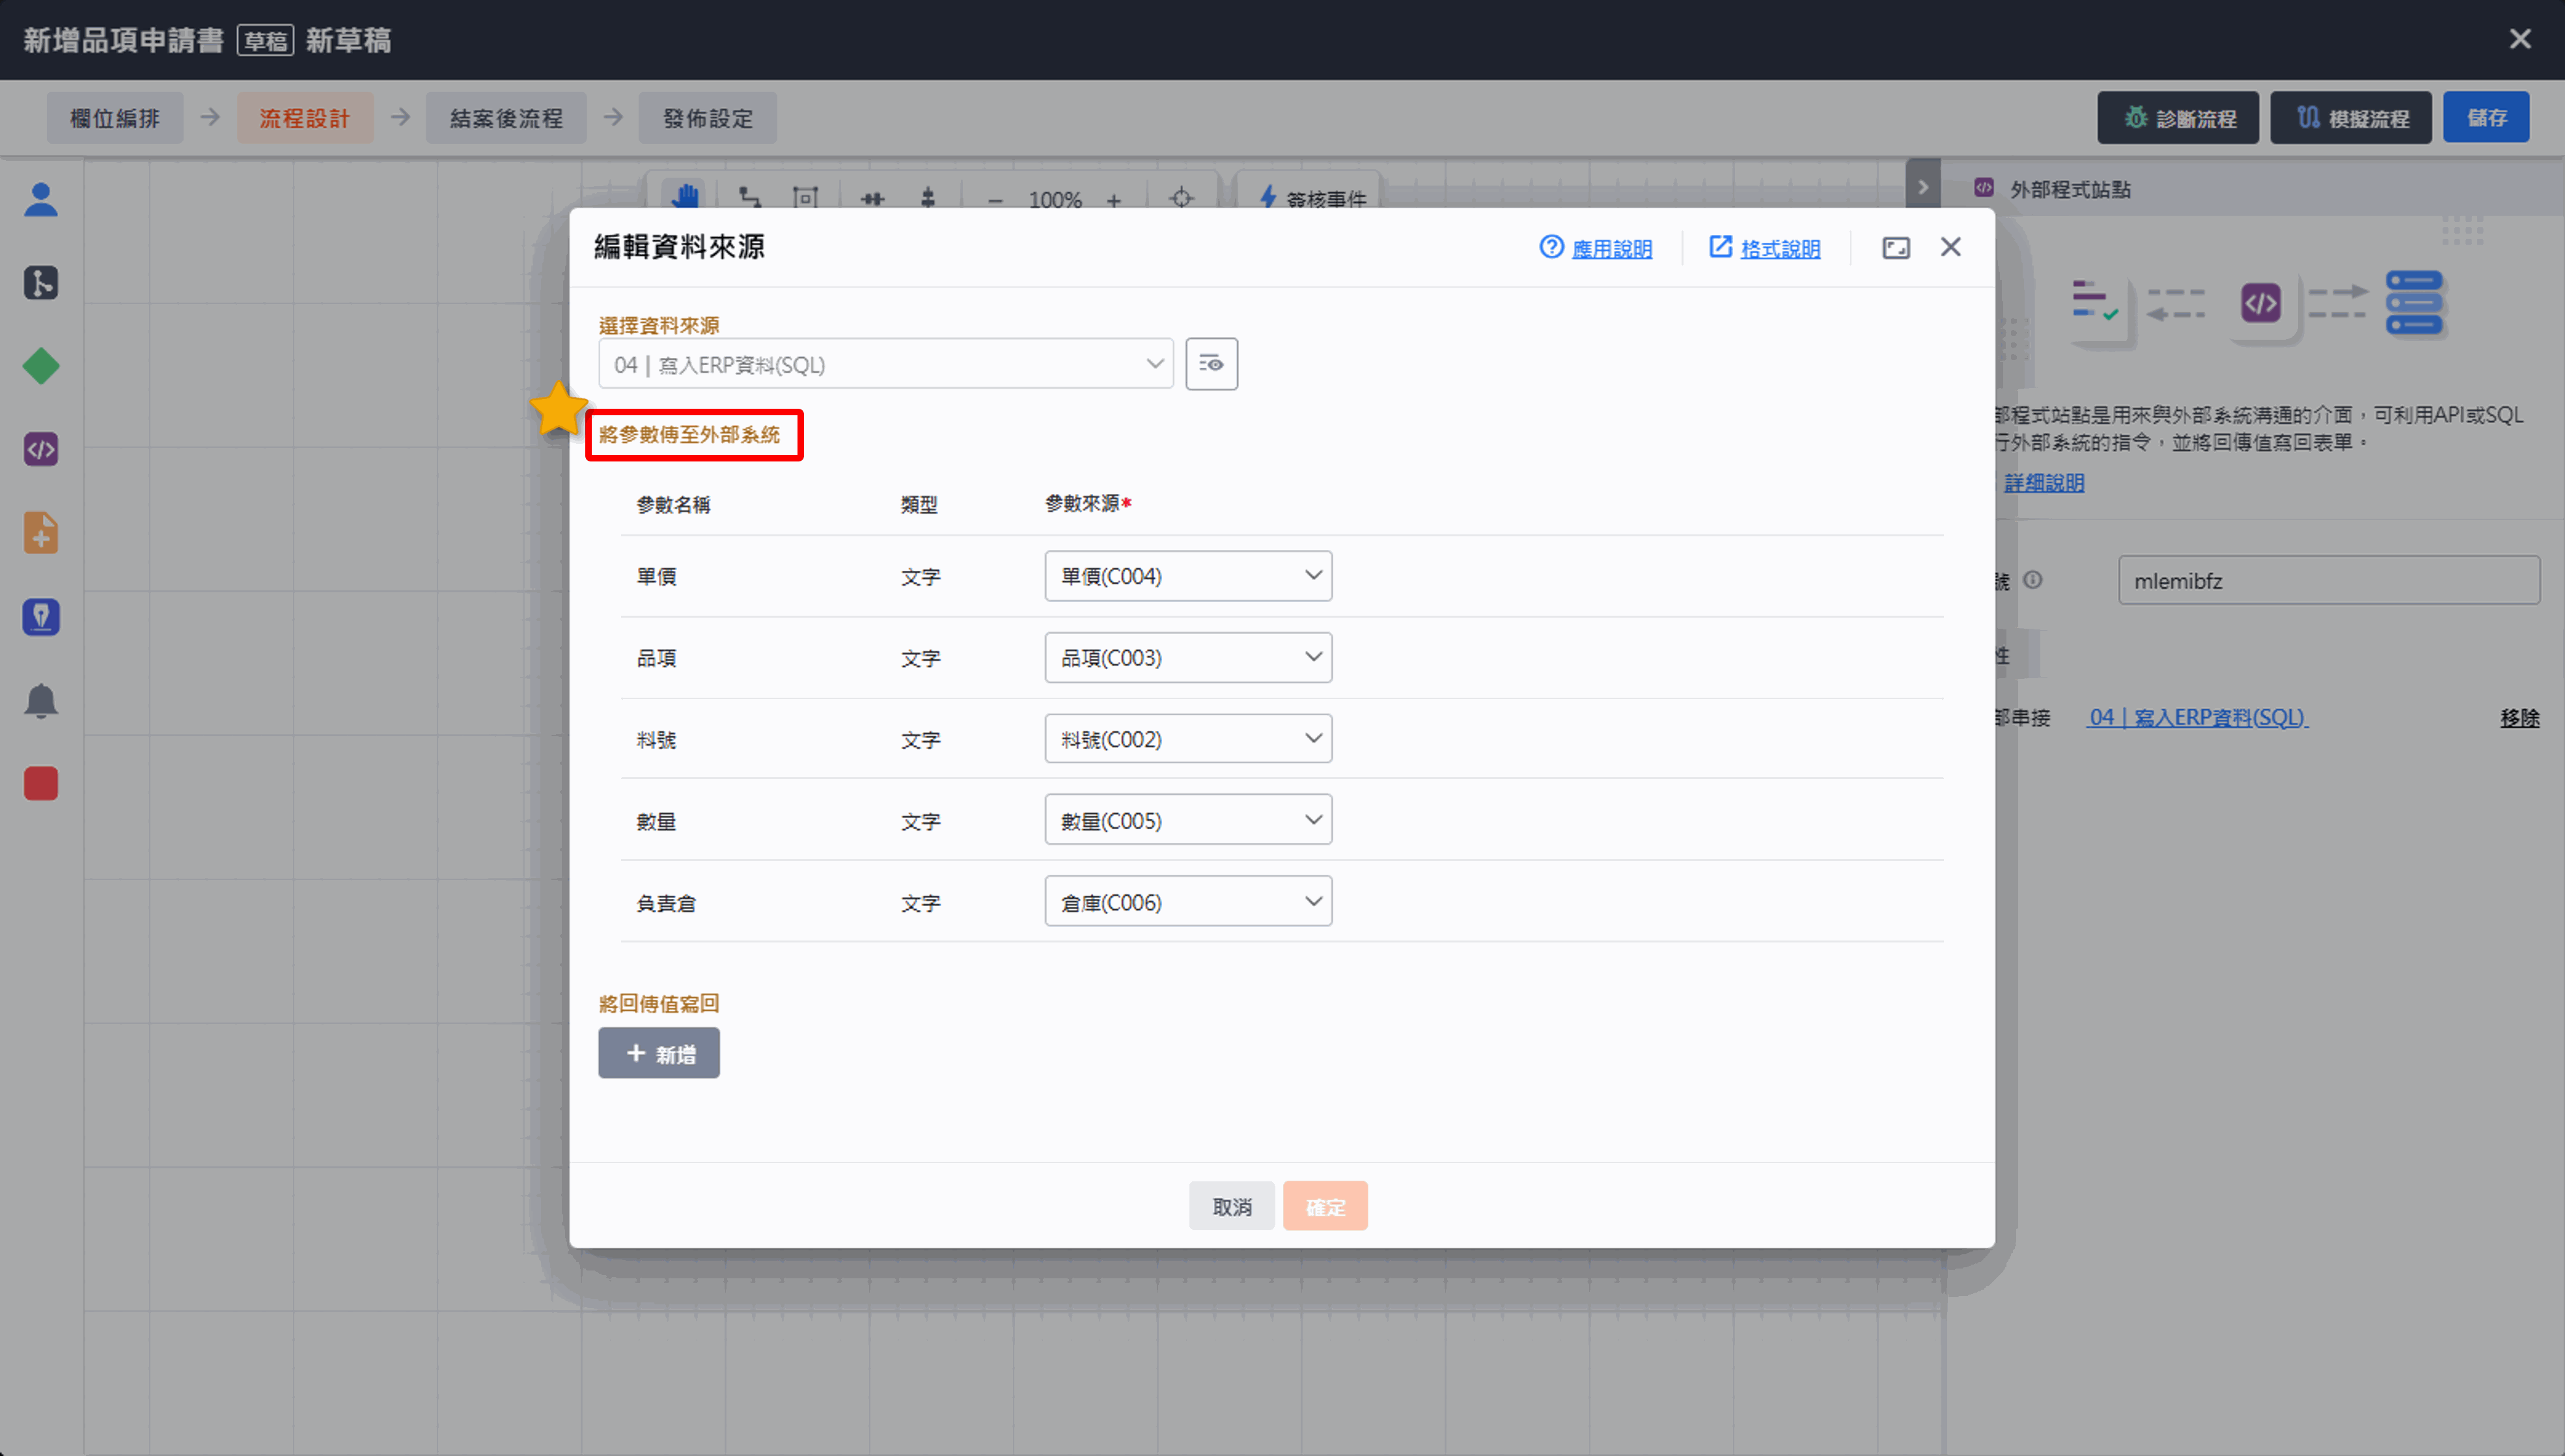Select the red stop end node icon
This screenshot has height=1456, width=2565.
(x=41, y=784)
